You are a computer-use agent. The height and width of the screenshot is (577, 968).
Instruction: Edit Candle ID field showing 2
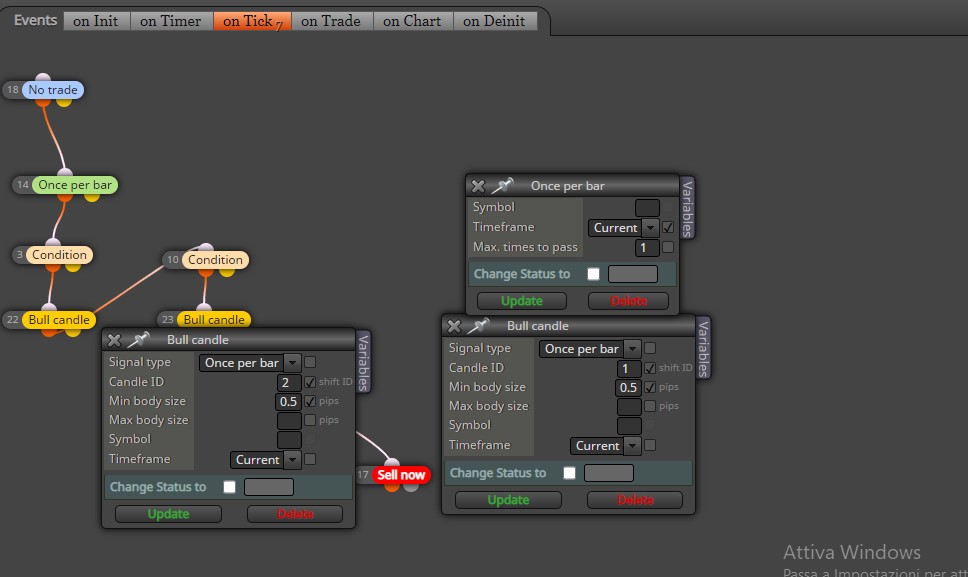pyautogui.click(x=289, y=383)
